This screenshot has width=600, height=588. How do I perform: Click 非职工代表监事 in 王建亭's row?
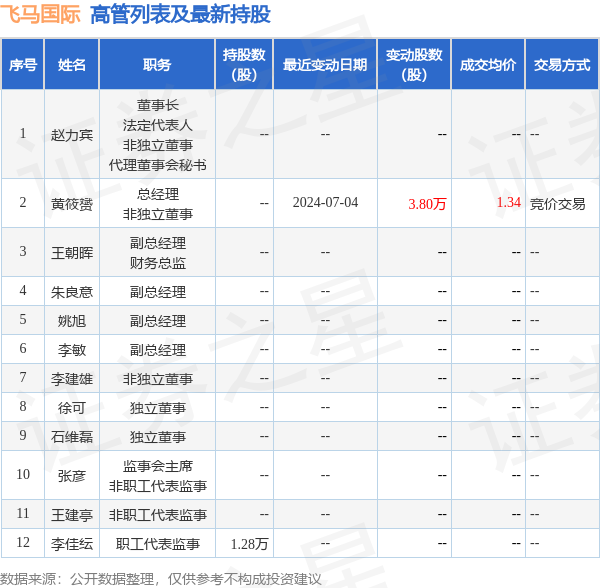coord(158,515)
